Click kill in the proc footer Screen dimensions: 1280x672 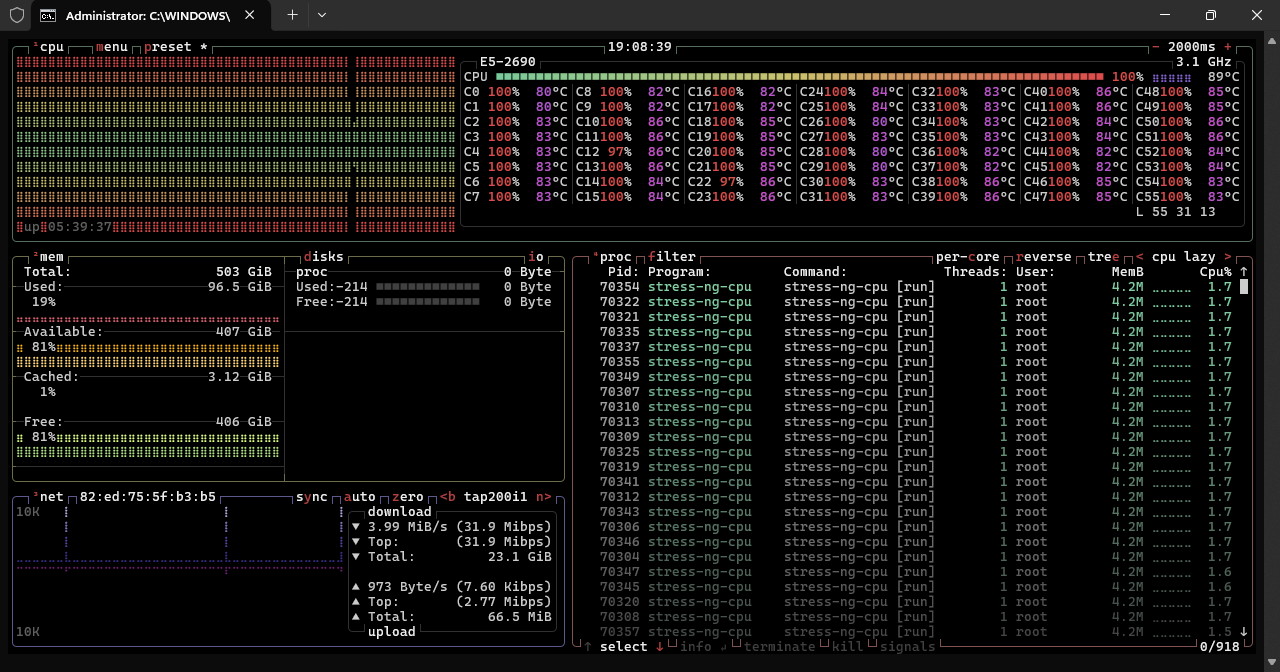tap(848, 647)
